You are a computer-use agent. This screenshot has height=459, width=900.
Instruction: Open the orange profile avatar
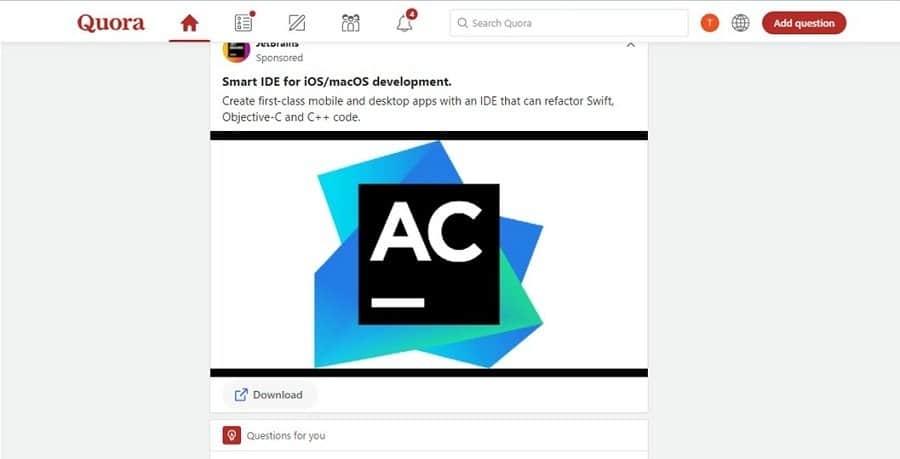[710, 23]
